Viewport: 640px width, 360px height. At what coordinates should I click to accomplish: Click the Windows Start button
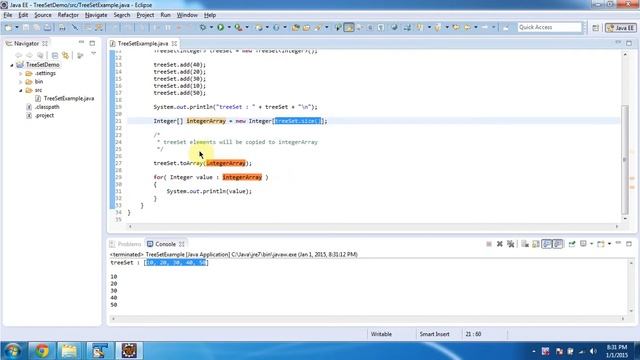tap(13, 351)
